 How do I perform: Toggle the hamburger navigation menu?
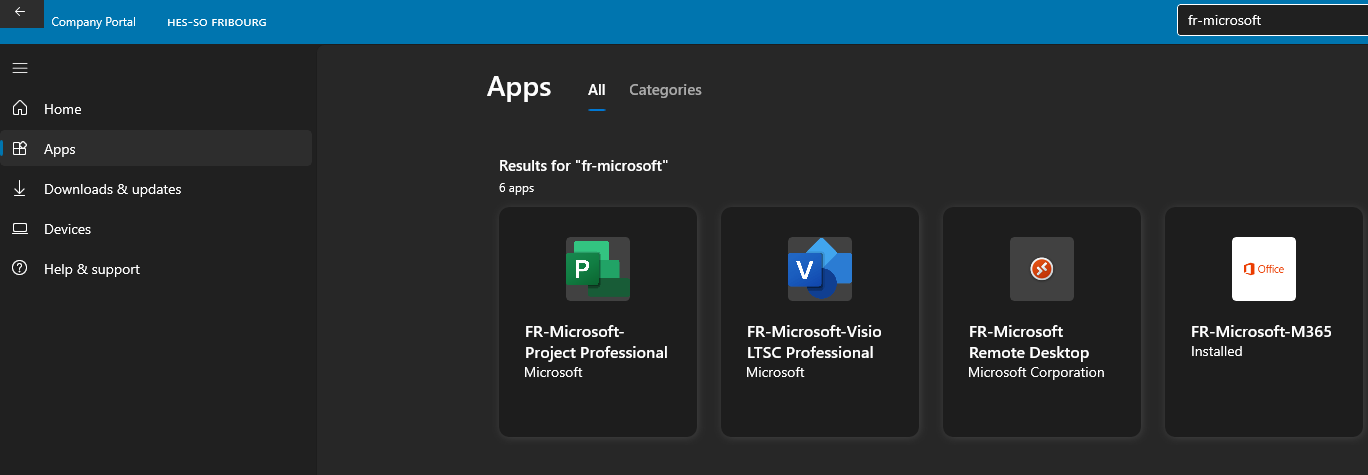point(20,68)
